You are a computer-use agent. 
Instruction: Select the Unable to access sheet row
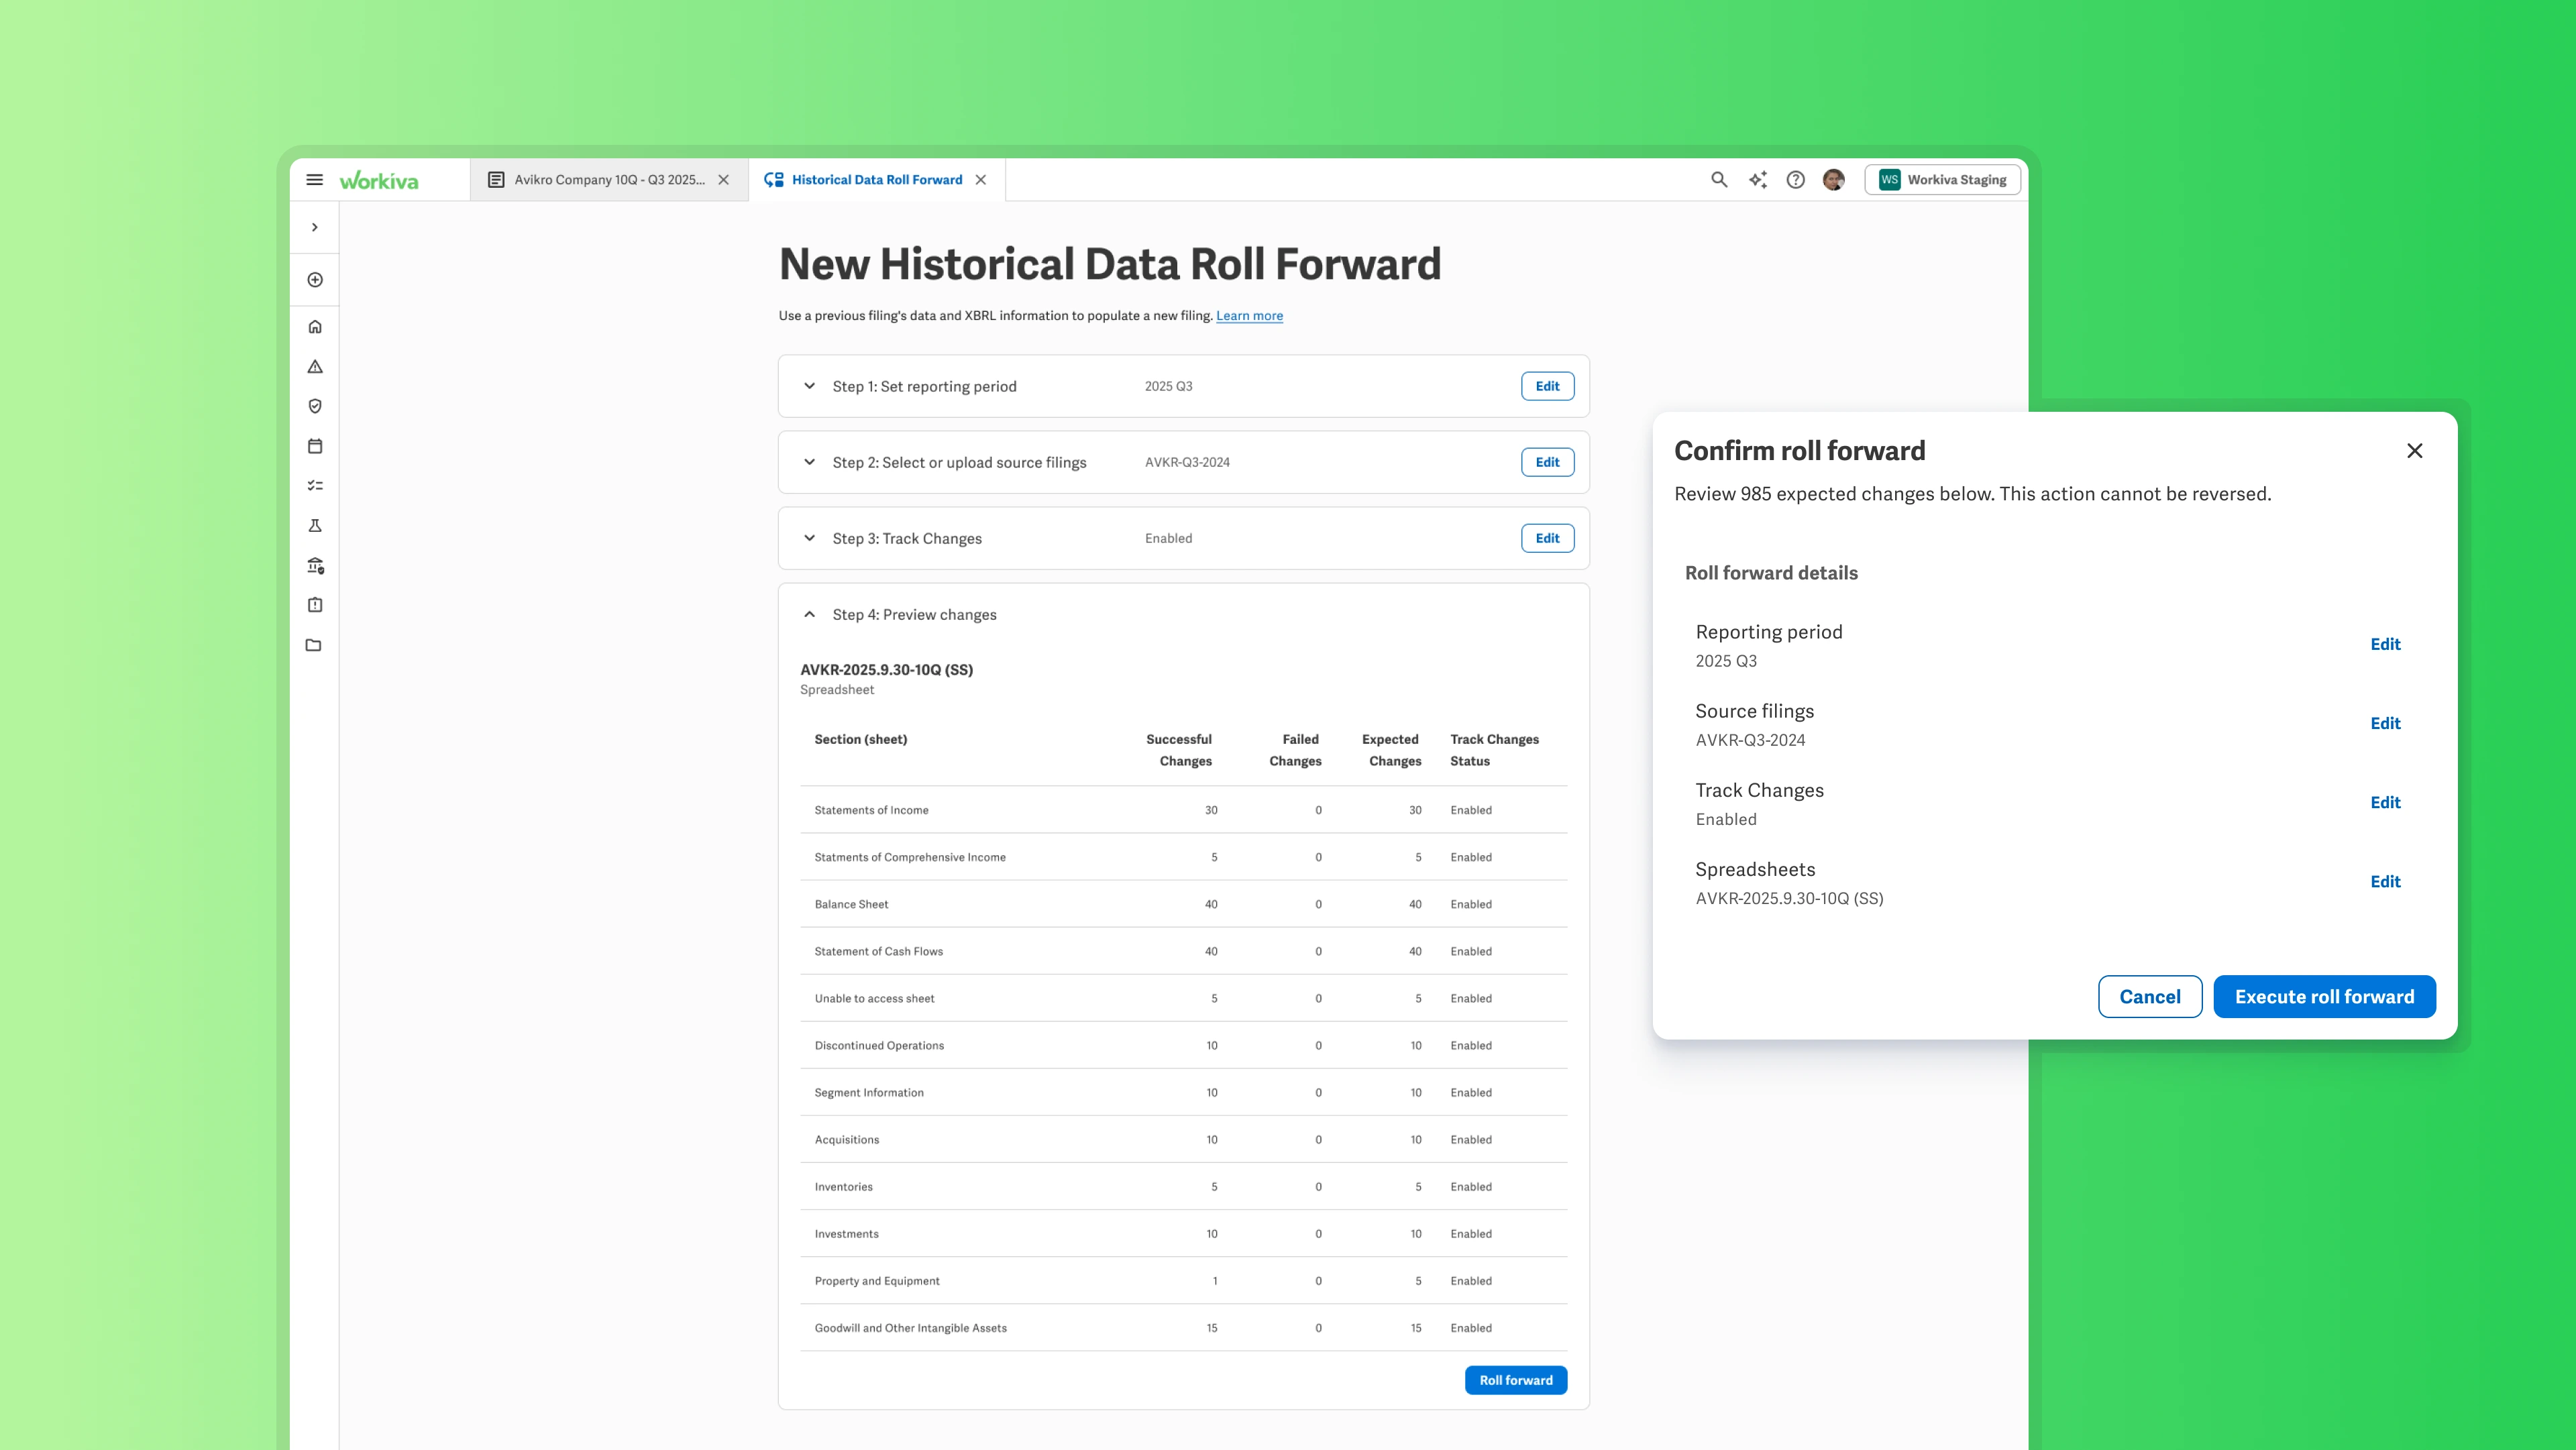point(1184,998)
